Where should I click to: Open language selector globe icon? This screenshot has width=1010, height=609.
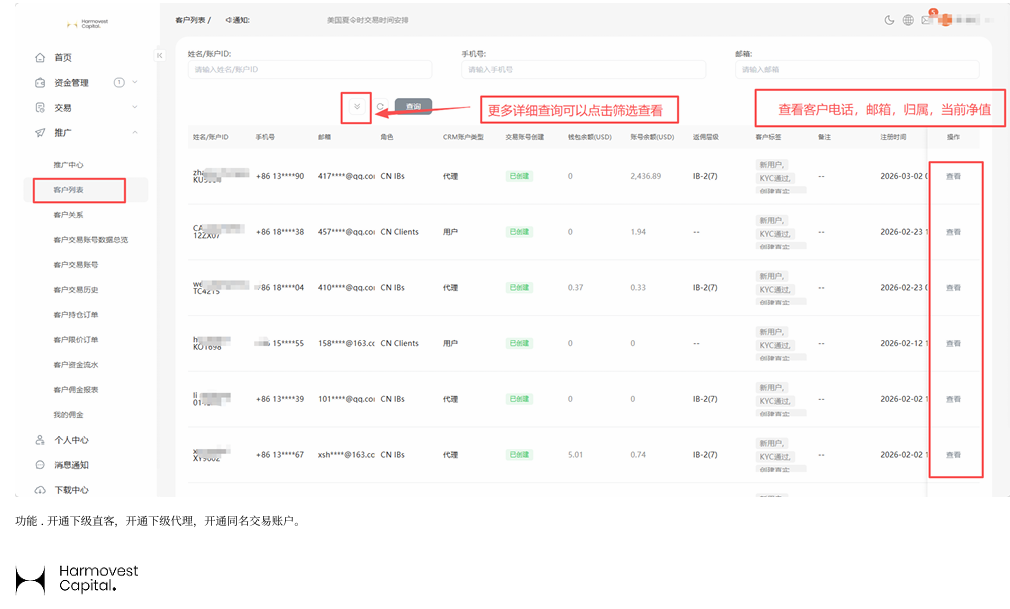click(908, 20)
